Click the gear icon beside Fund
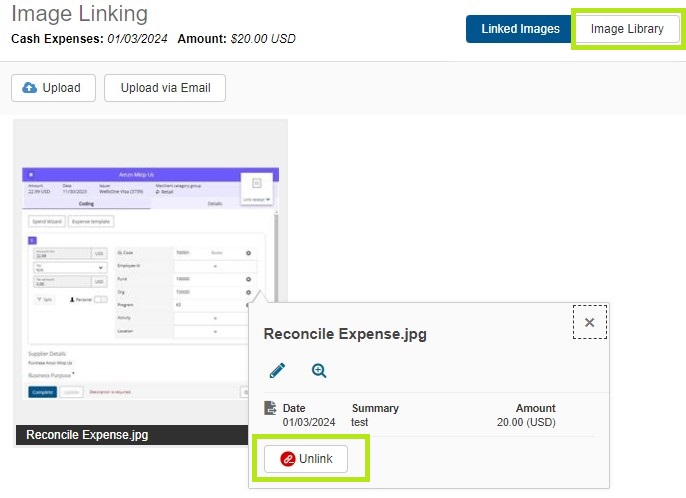This screenshot has height=498, width=686. point(248,281)
